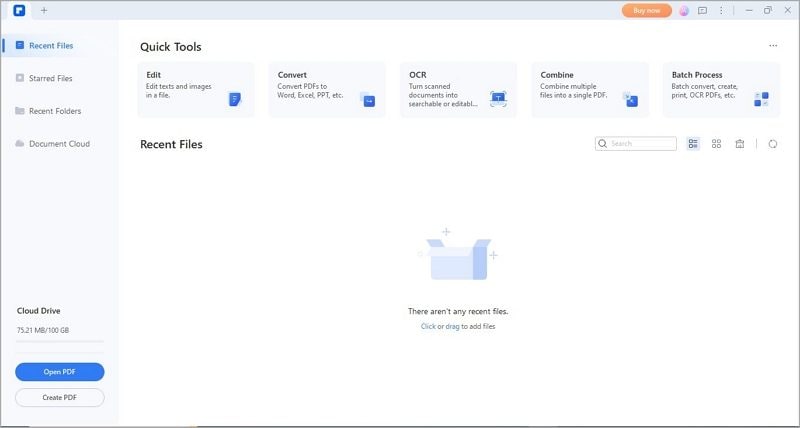Click the Buy now button
This screenshot has width=800, height=428.
(647, 11)
